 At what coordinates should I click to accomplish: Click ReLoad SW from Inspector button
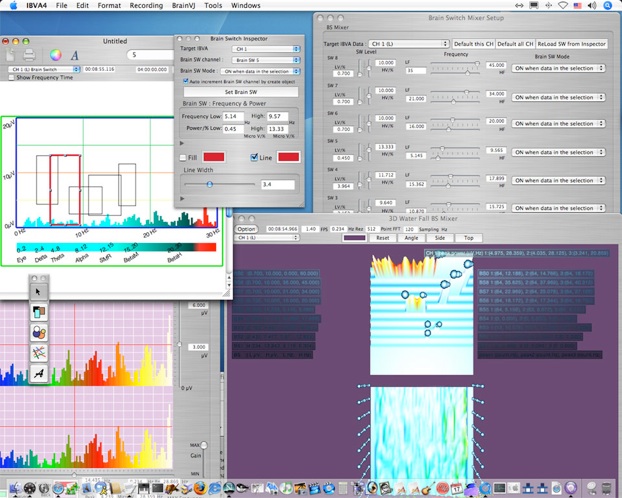pos(570,45)
